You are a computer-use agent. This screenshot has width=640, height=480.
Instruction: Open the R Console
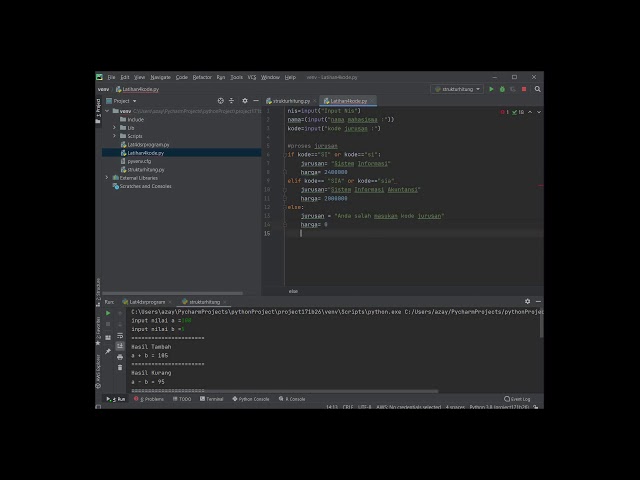pos(292,399)
